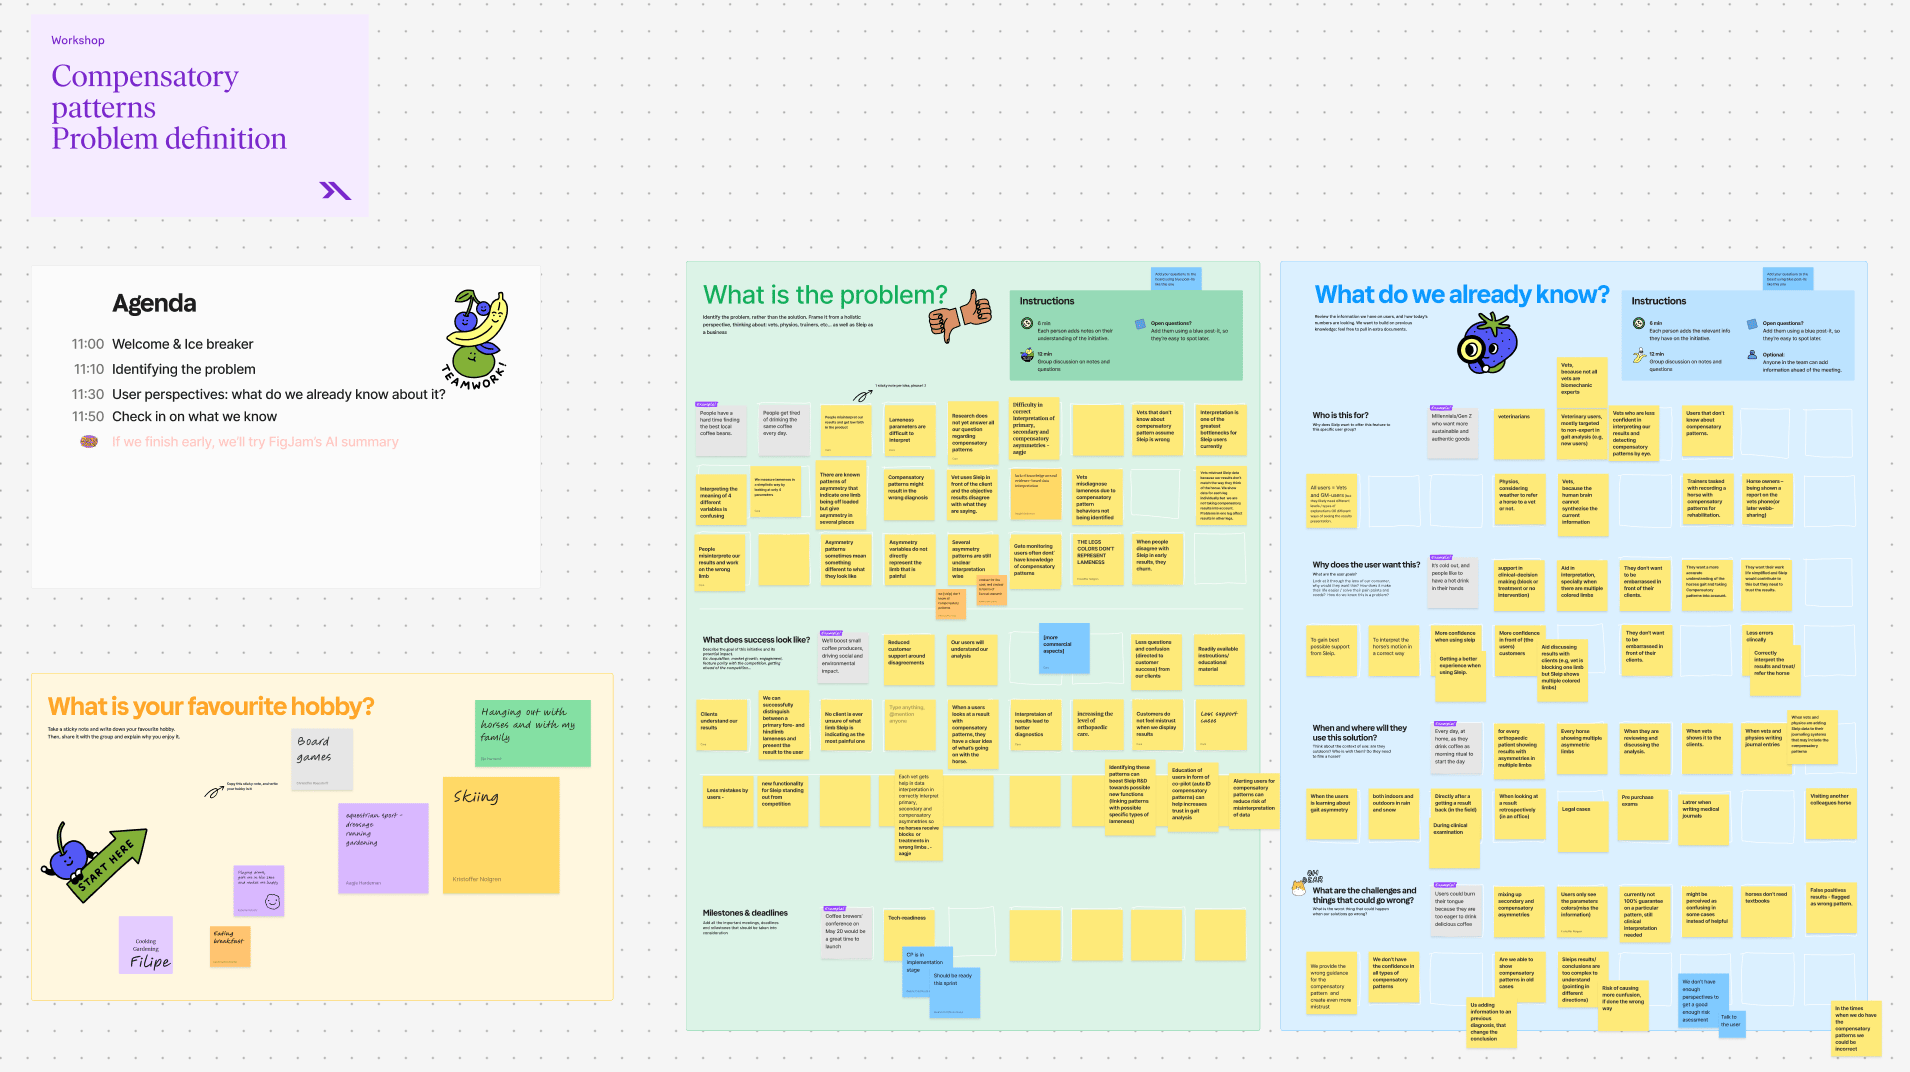
Task: Select the 'FigJam's AI summary' agenda line
Action: point(255,442)
